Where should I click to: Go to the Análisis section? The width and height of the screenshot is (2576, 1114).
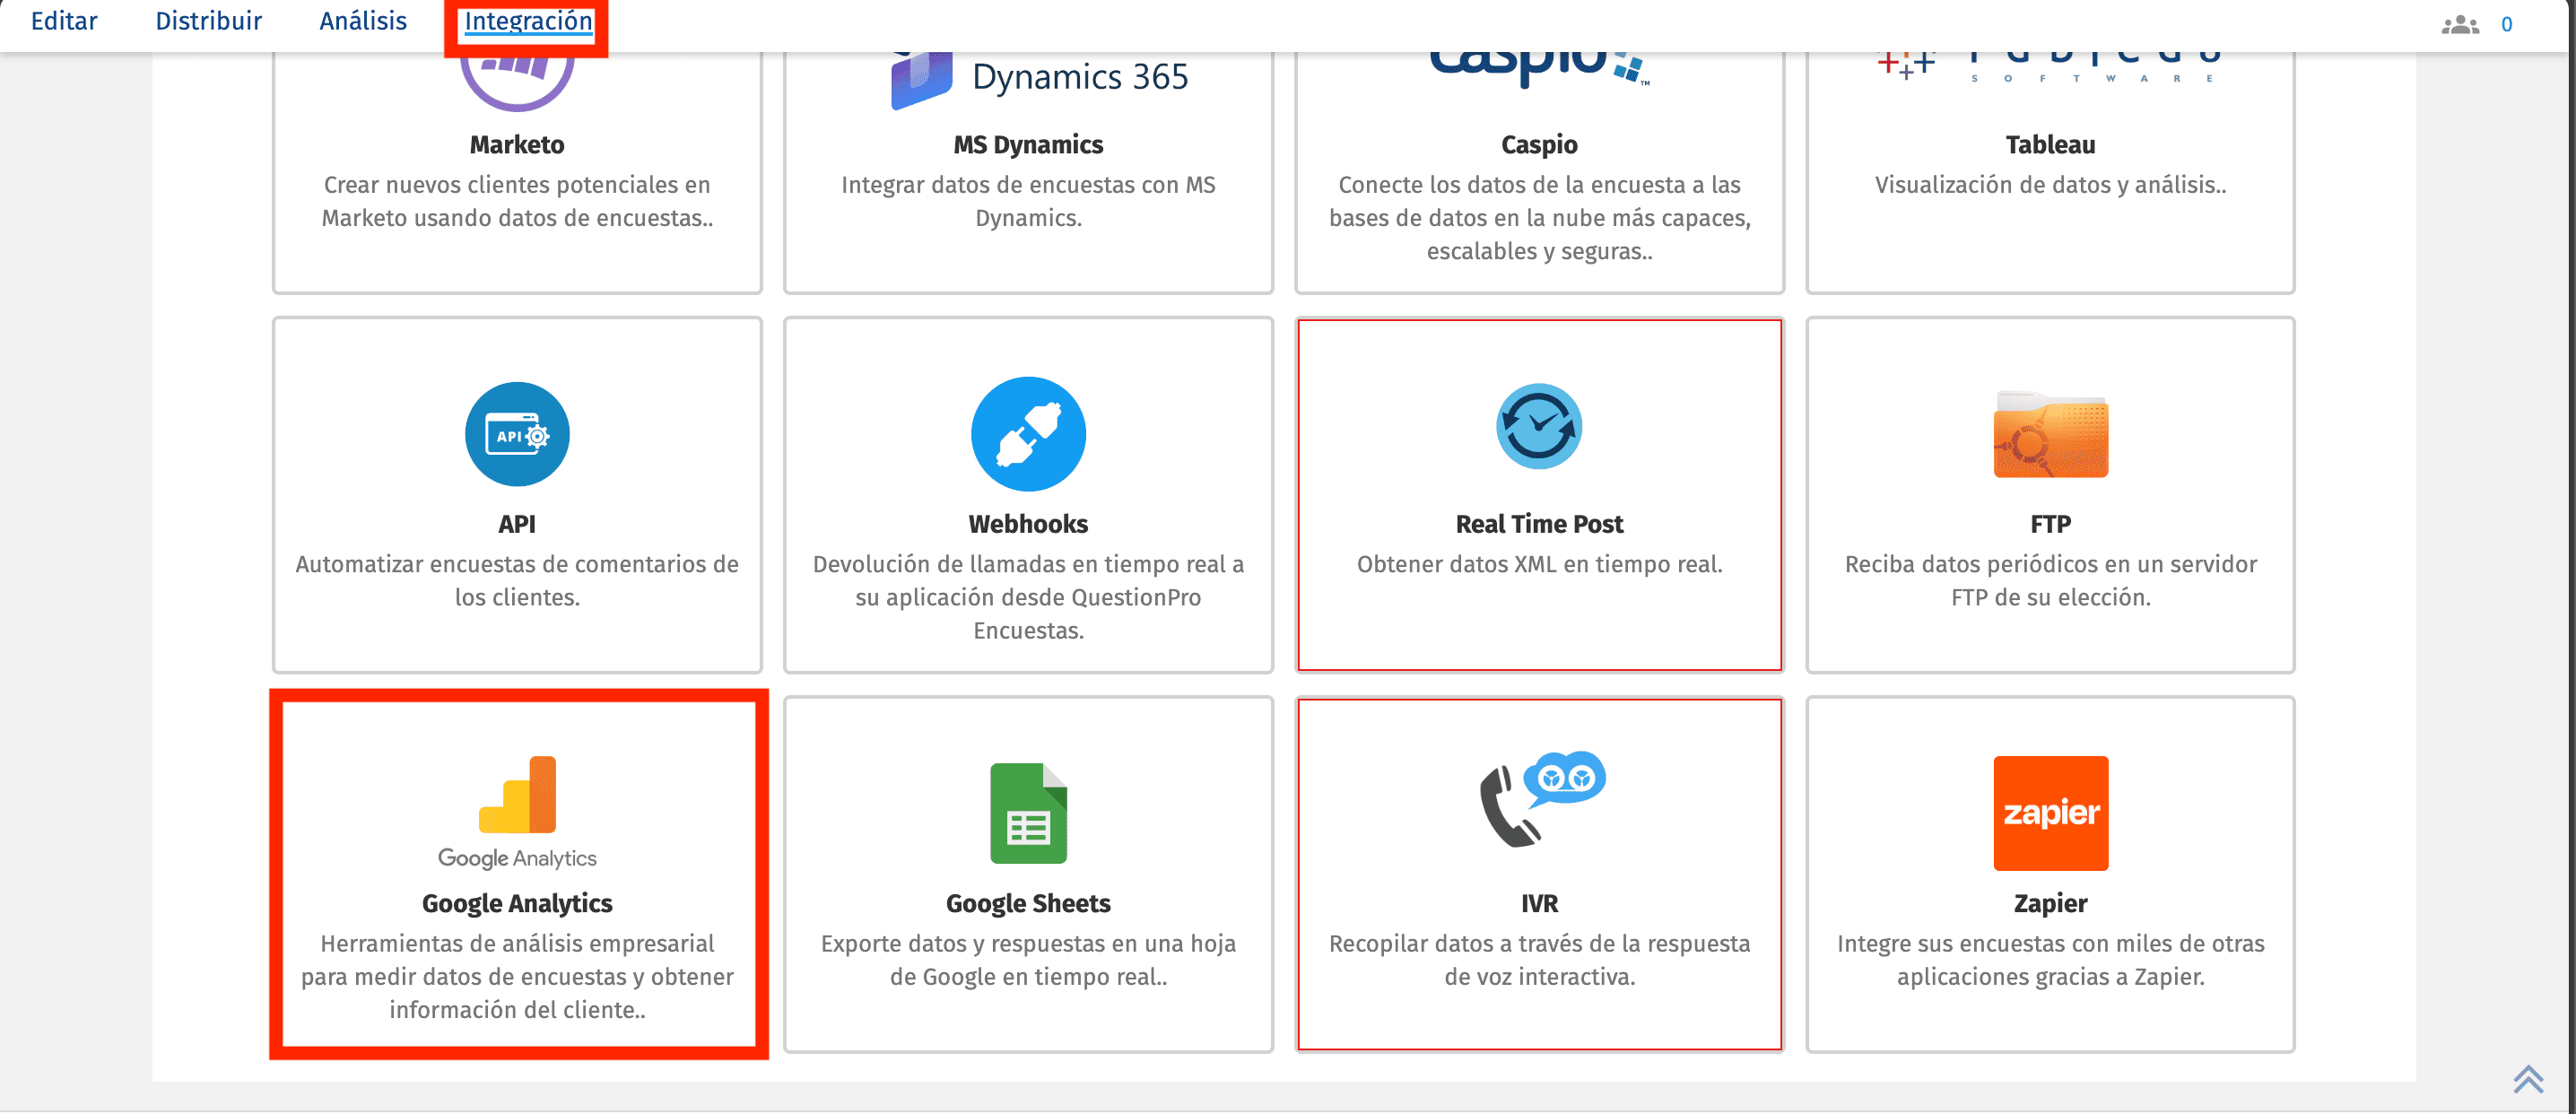tap(362, 21)
